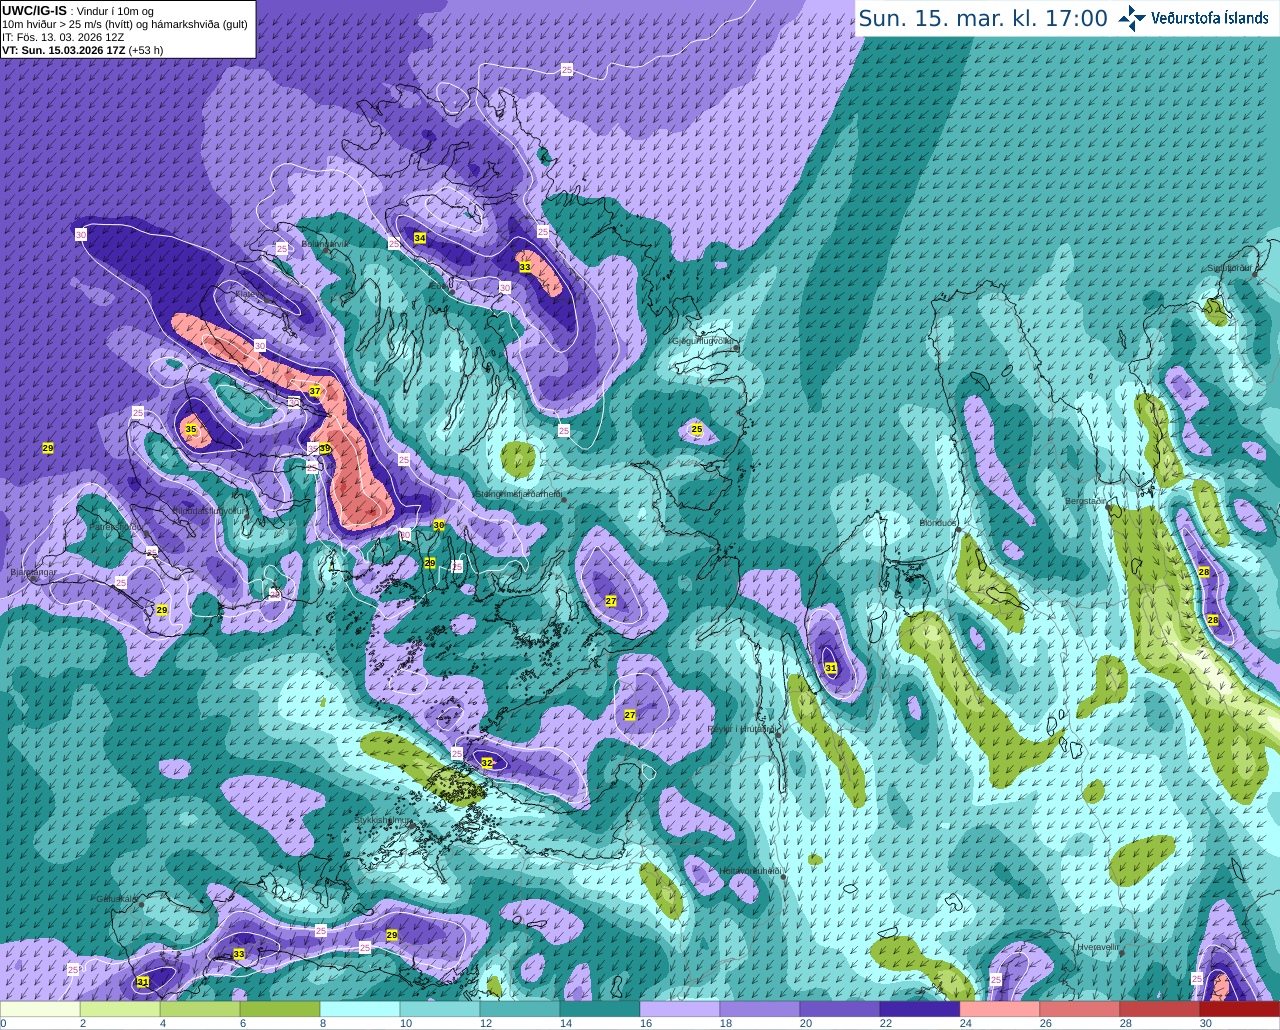The width and height of the screenshot is (1280, 1030).
Task: Click the Gufuskálar station label
Action: (116, 899)
